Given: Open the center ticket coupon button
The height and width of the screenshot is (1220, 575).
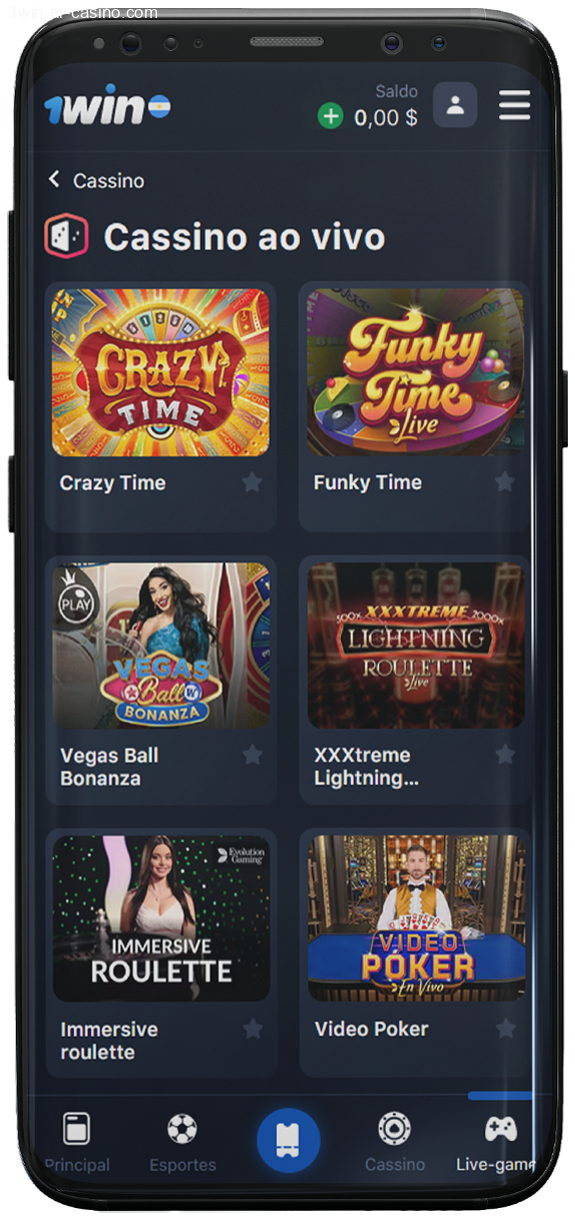Looking at the screenshot, I should point(288,1140).
